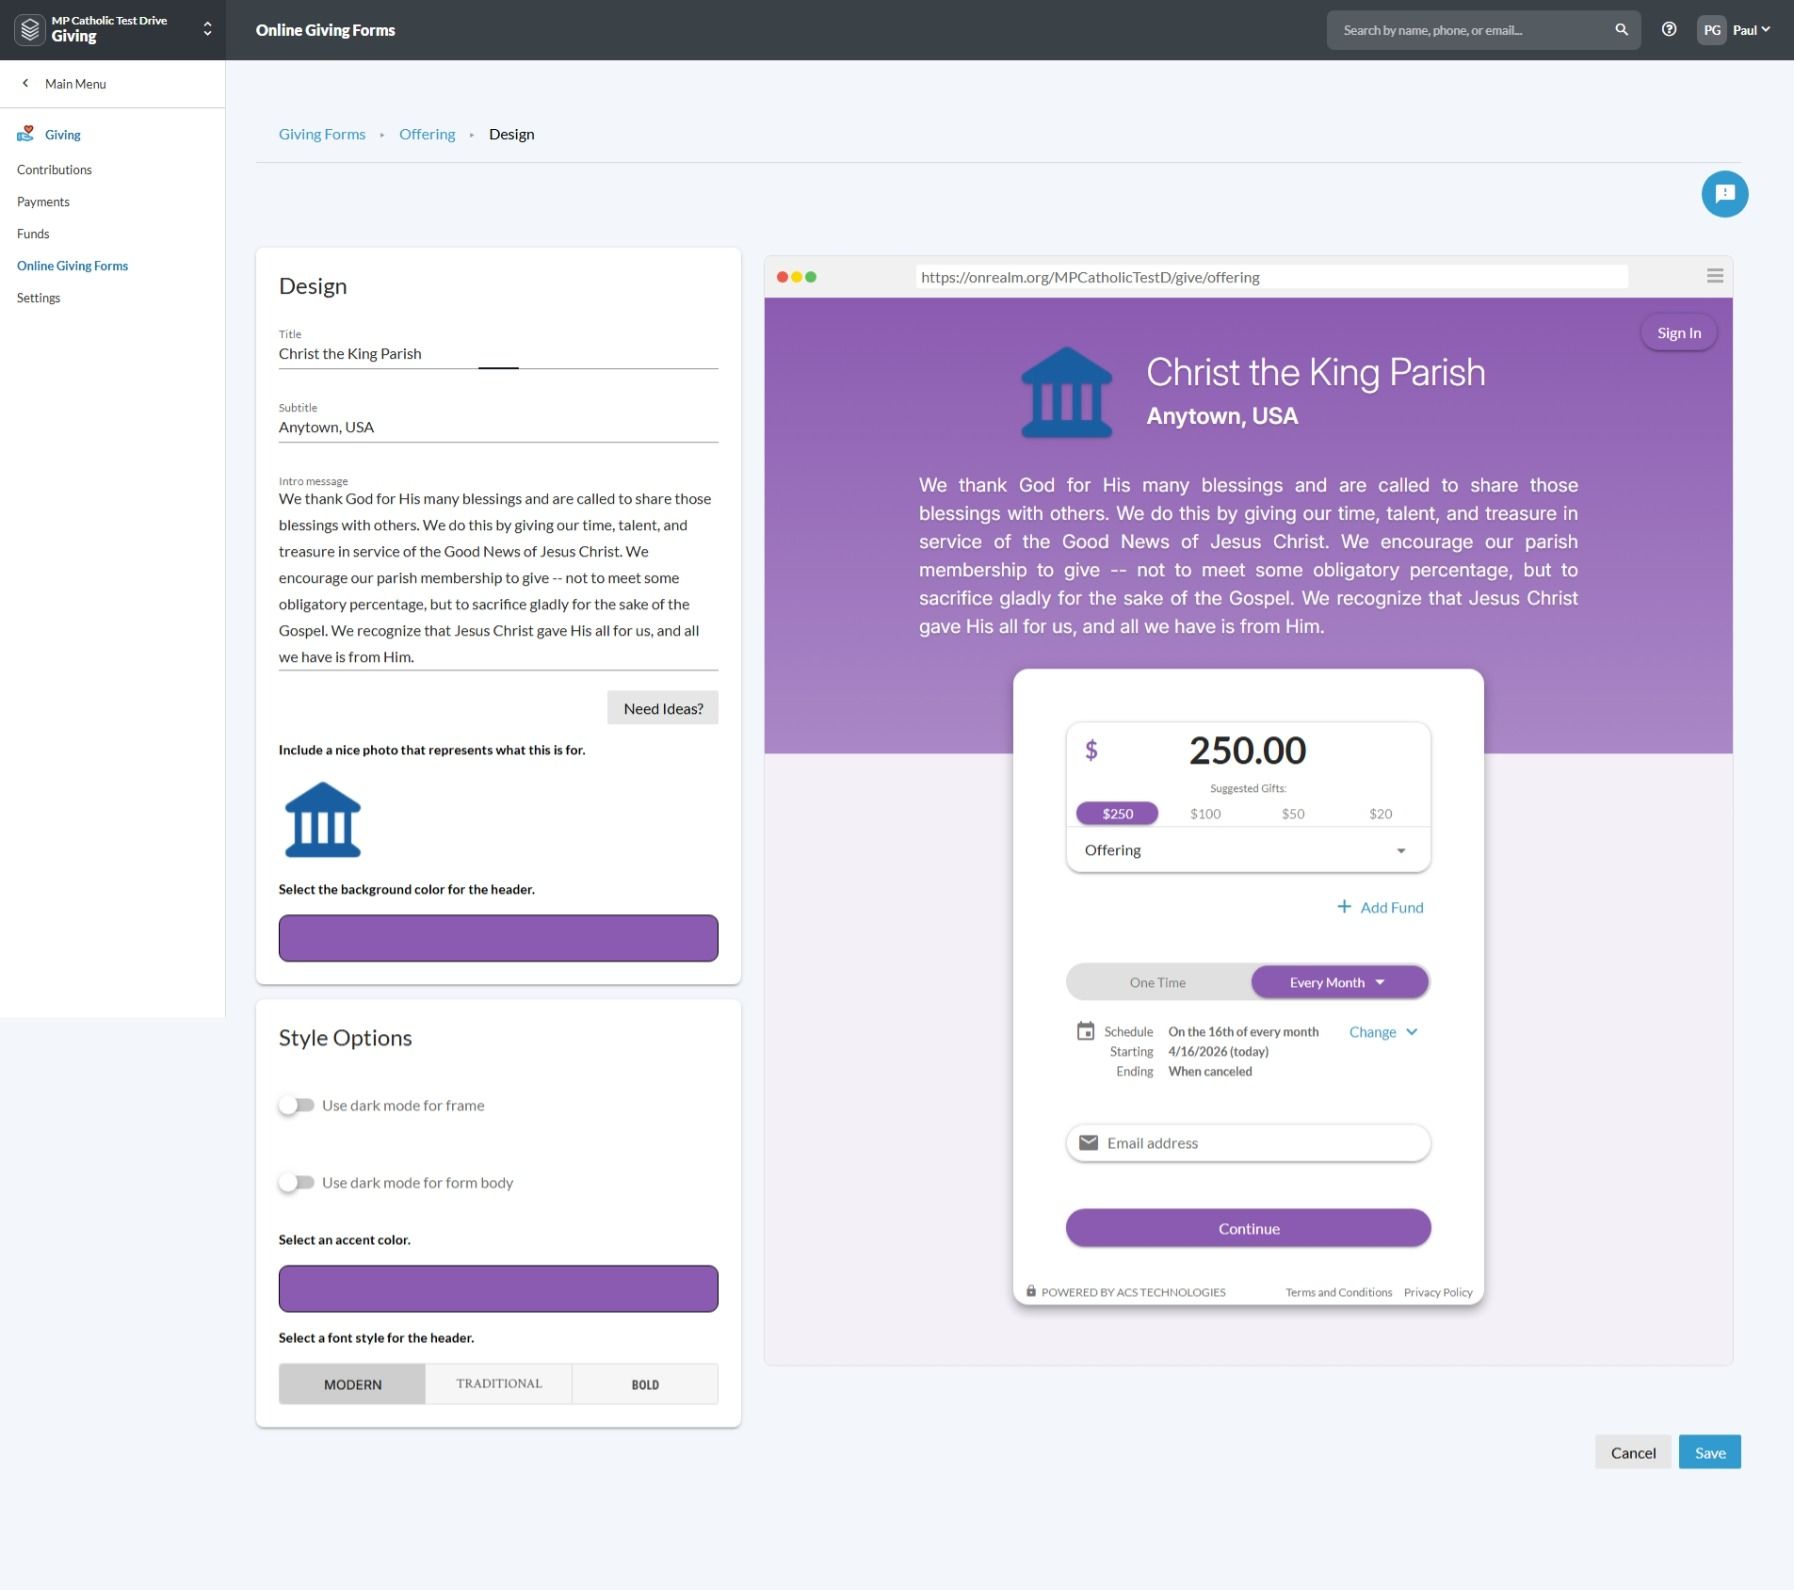
Task: Choose the $250 suggested gift
Action: [x=1117, y=814]
